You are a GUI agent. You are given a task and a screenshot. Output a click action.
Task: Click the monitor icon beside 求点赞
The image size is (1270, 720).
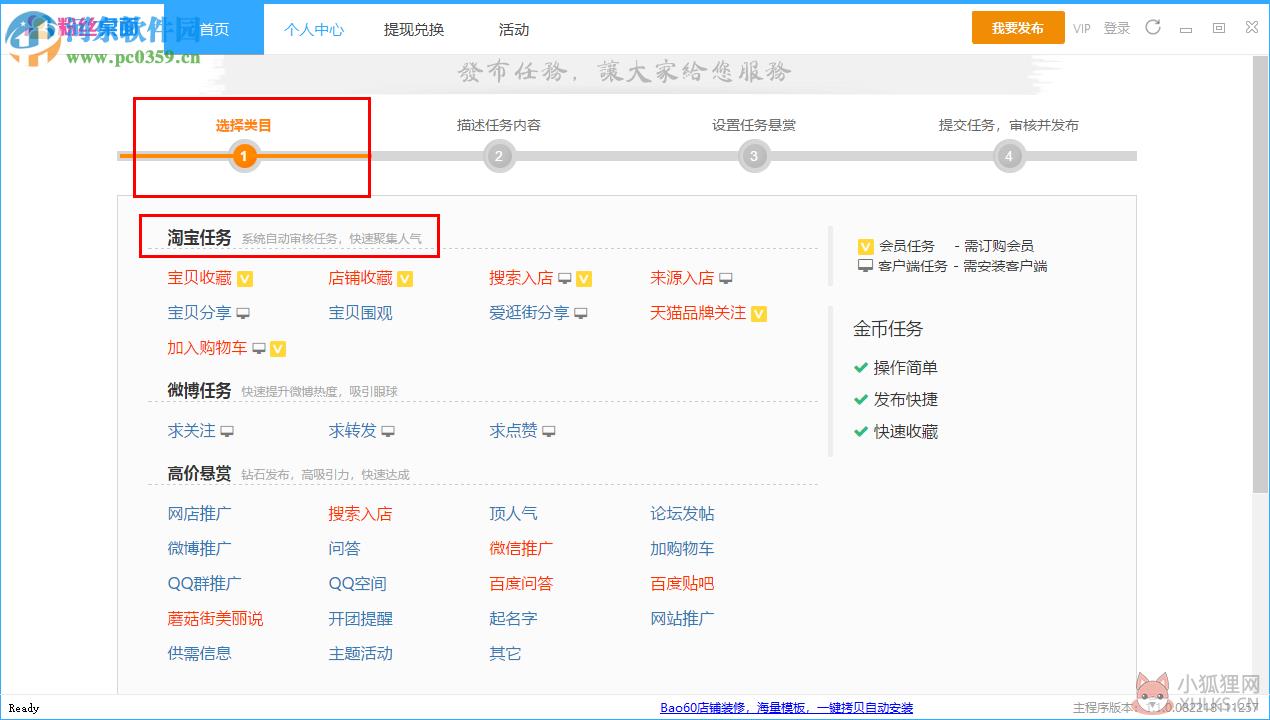click(549, 431)
